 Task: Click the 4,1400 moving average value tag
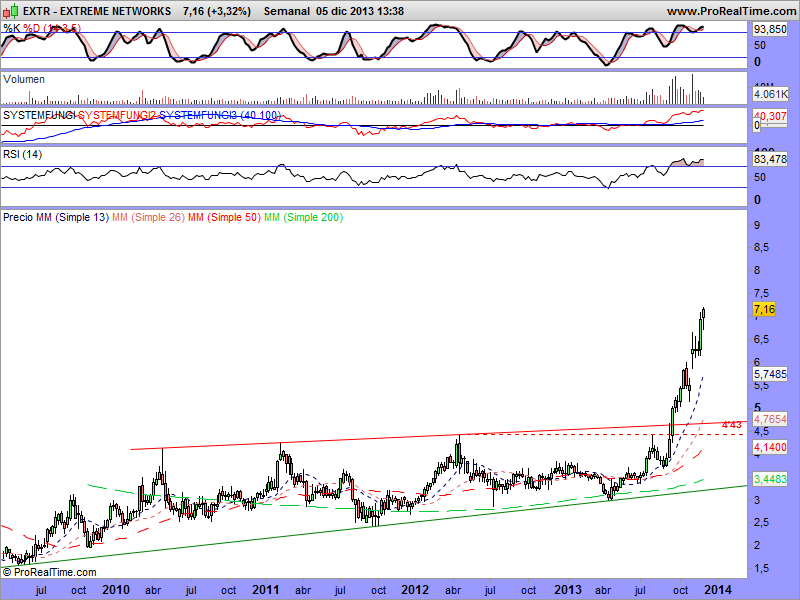pyautogui.click(x=770, y=447)
